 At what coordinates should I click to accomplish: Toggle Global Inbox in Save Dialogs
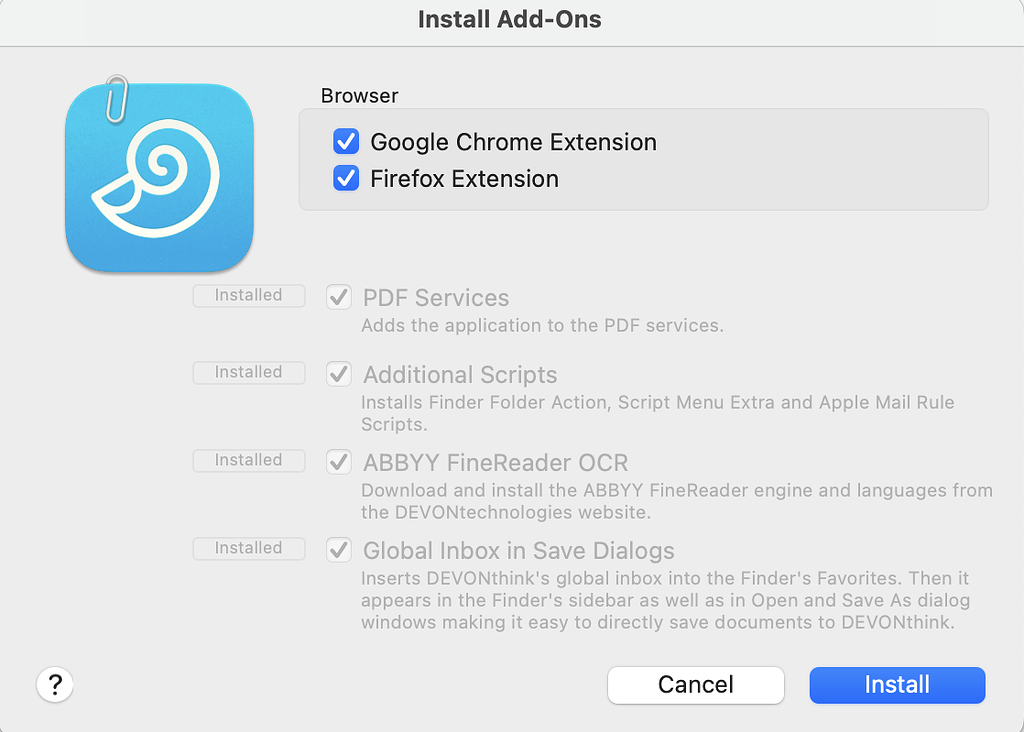click(x=338, y=550)
